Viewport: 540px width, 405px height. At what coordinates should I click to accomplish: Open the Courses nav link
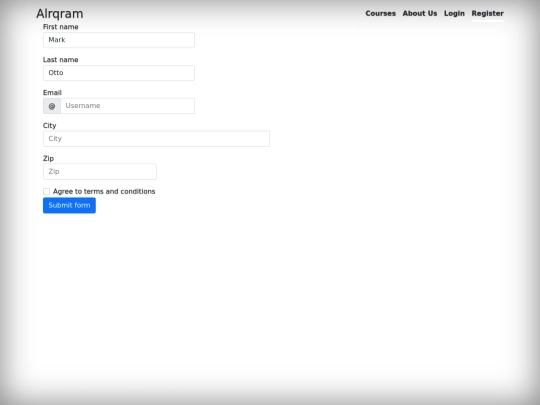(x=381, y=13)
